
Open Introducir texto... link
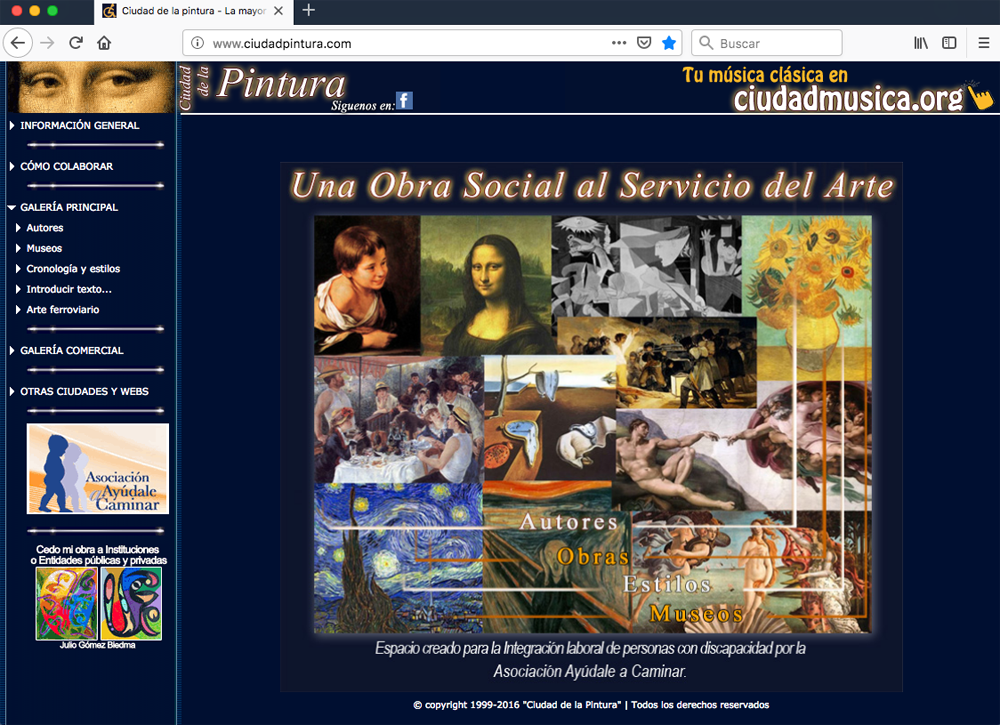tap(69, 289)
